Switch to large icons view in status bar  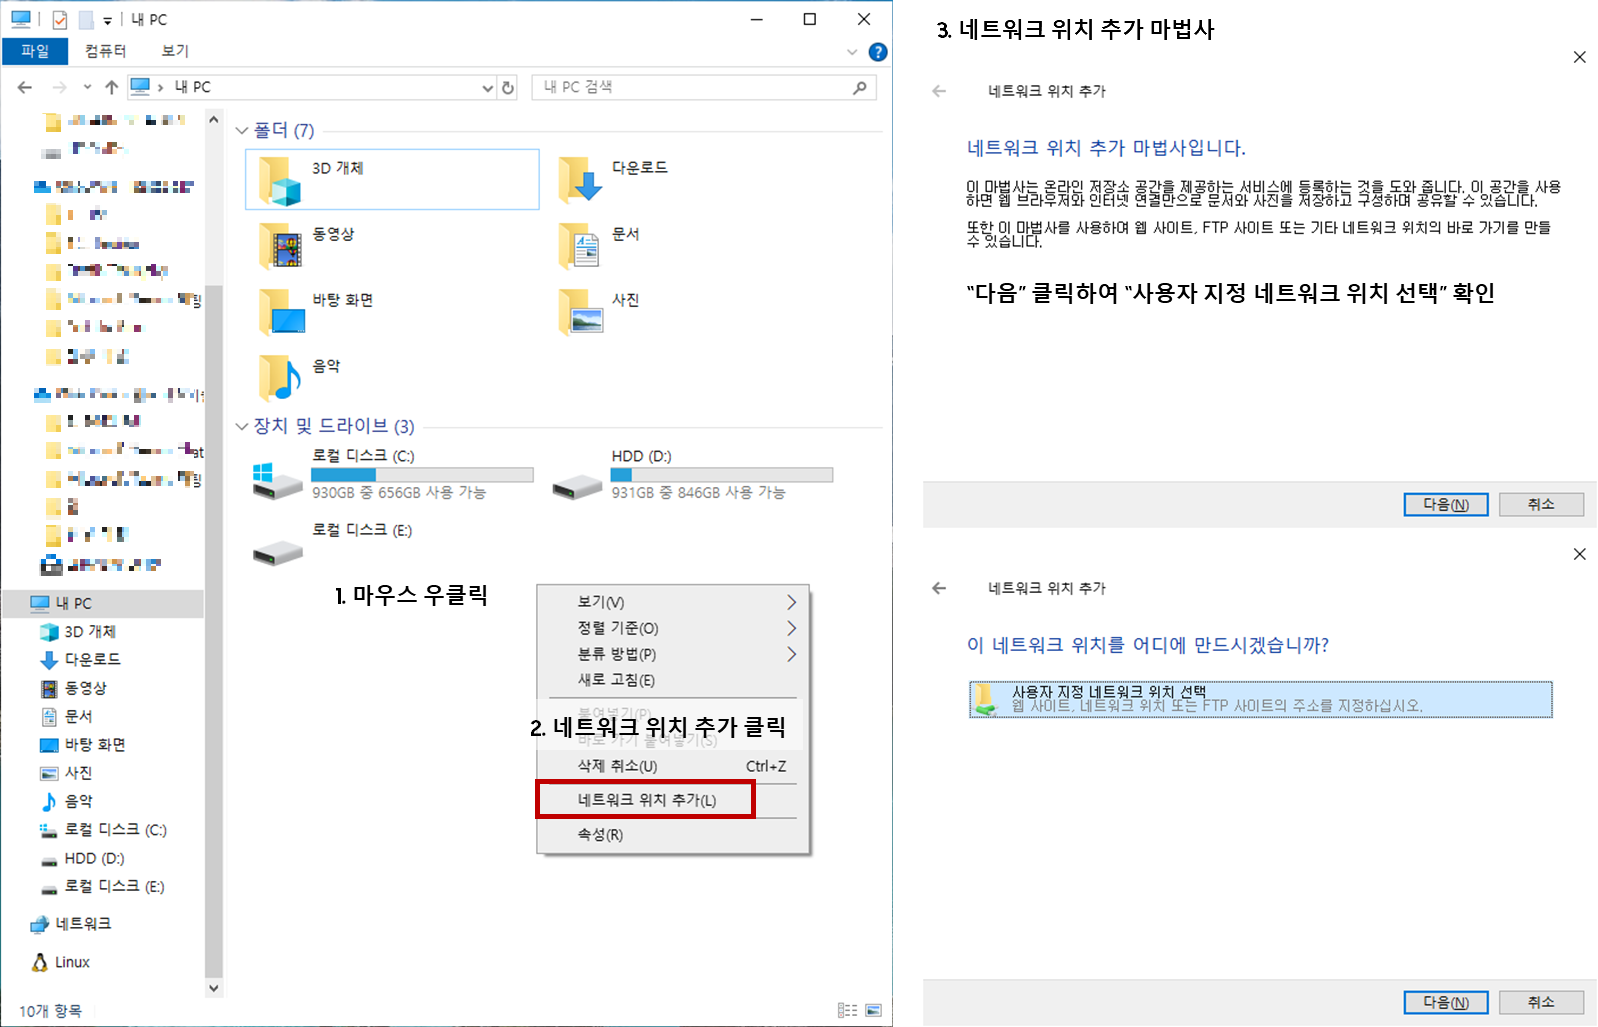pyautogui.click(x=873, y=1010)
